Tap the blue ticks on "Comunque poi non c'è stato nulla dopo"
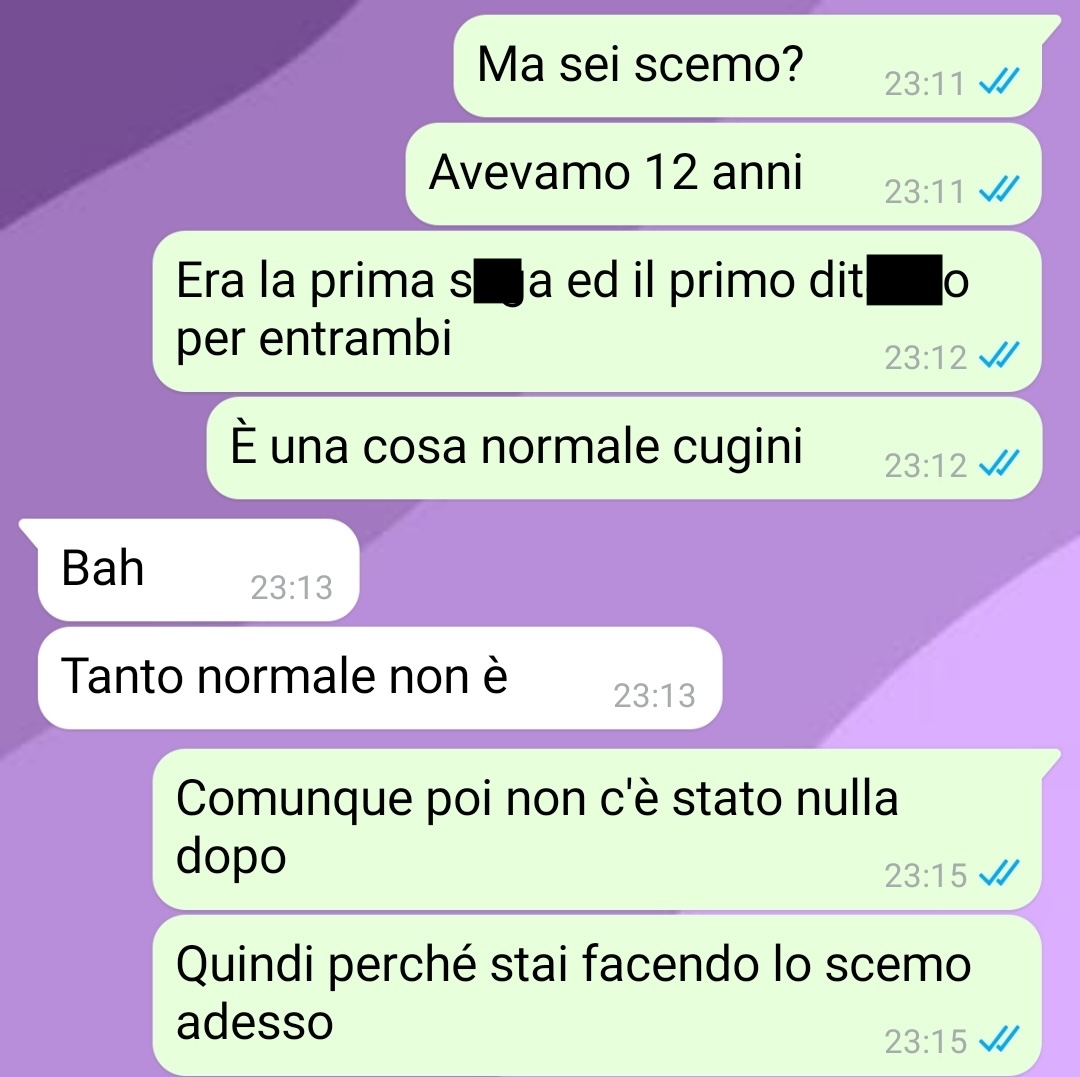 pos(999,873)
